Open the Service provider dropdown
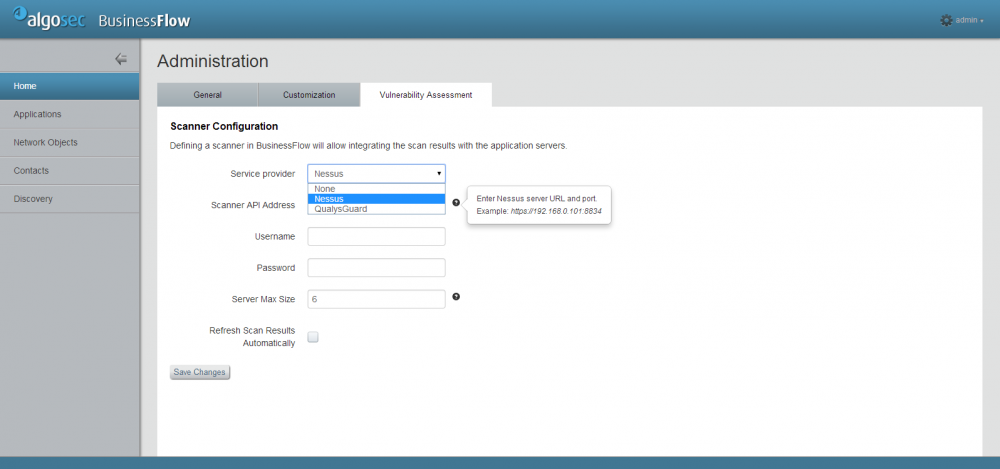 376,174
